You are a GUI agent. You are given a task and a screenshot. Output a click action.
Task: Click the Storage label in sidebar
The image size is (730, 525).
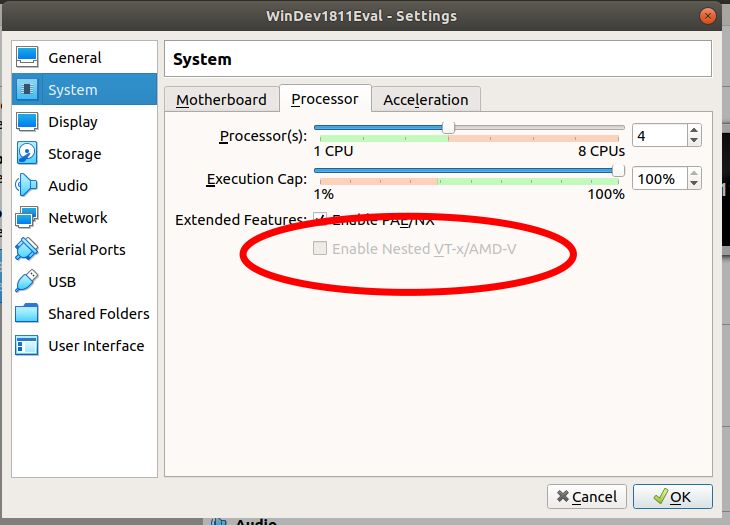point(74,154)
